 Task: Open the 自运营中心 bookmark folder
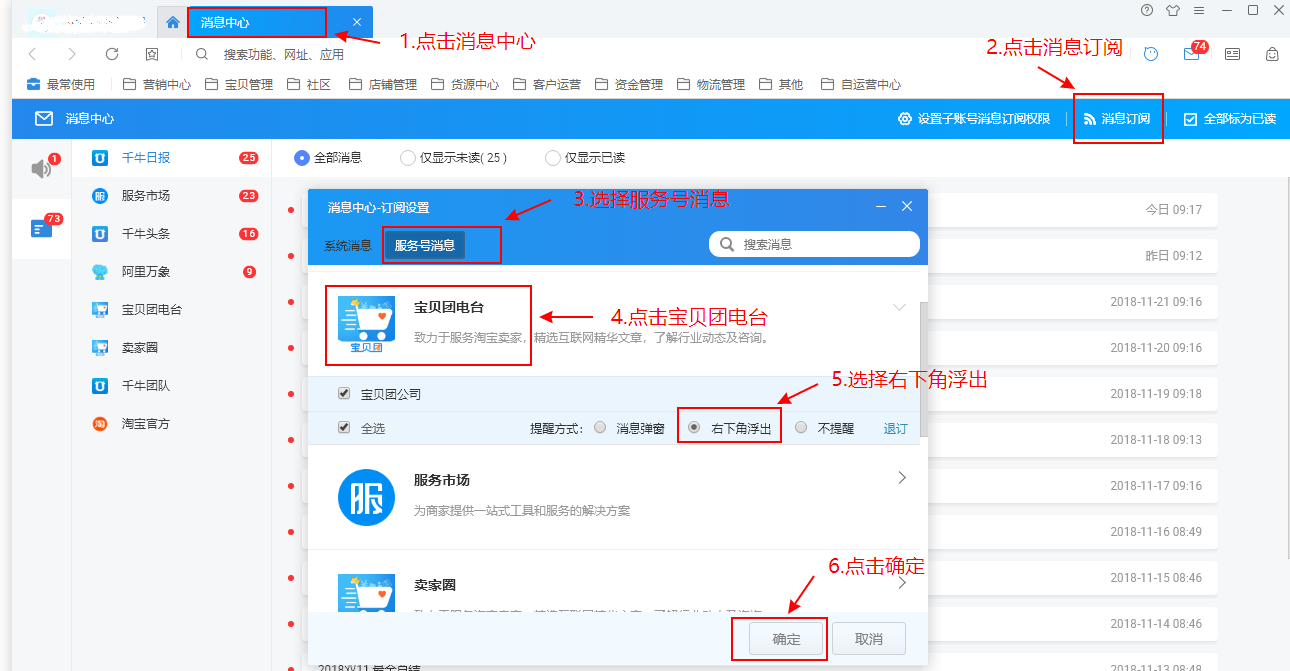click(x=860, y=84)
